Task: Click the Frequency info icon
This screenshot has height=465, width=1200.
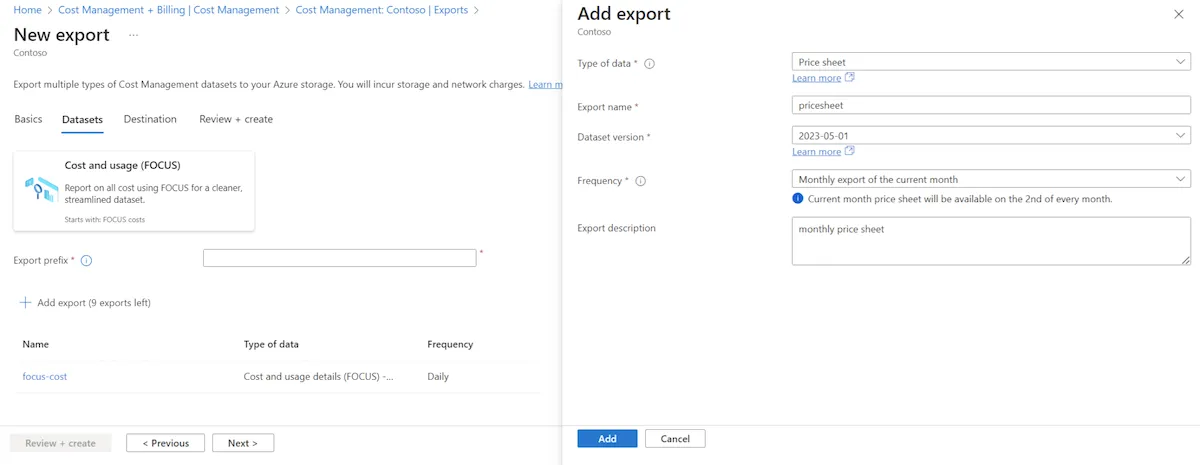Action: (x=640, y=181)
